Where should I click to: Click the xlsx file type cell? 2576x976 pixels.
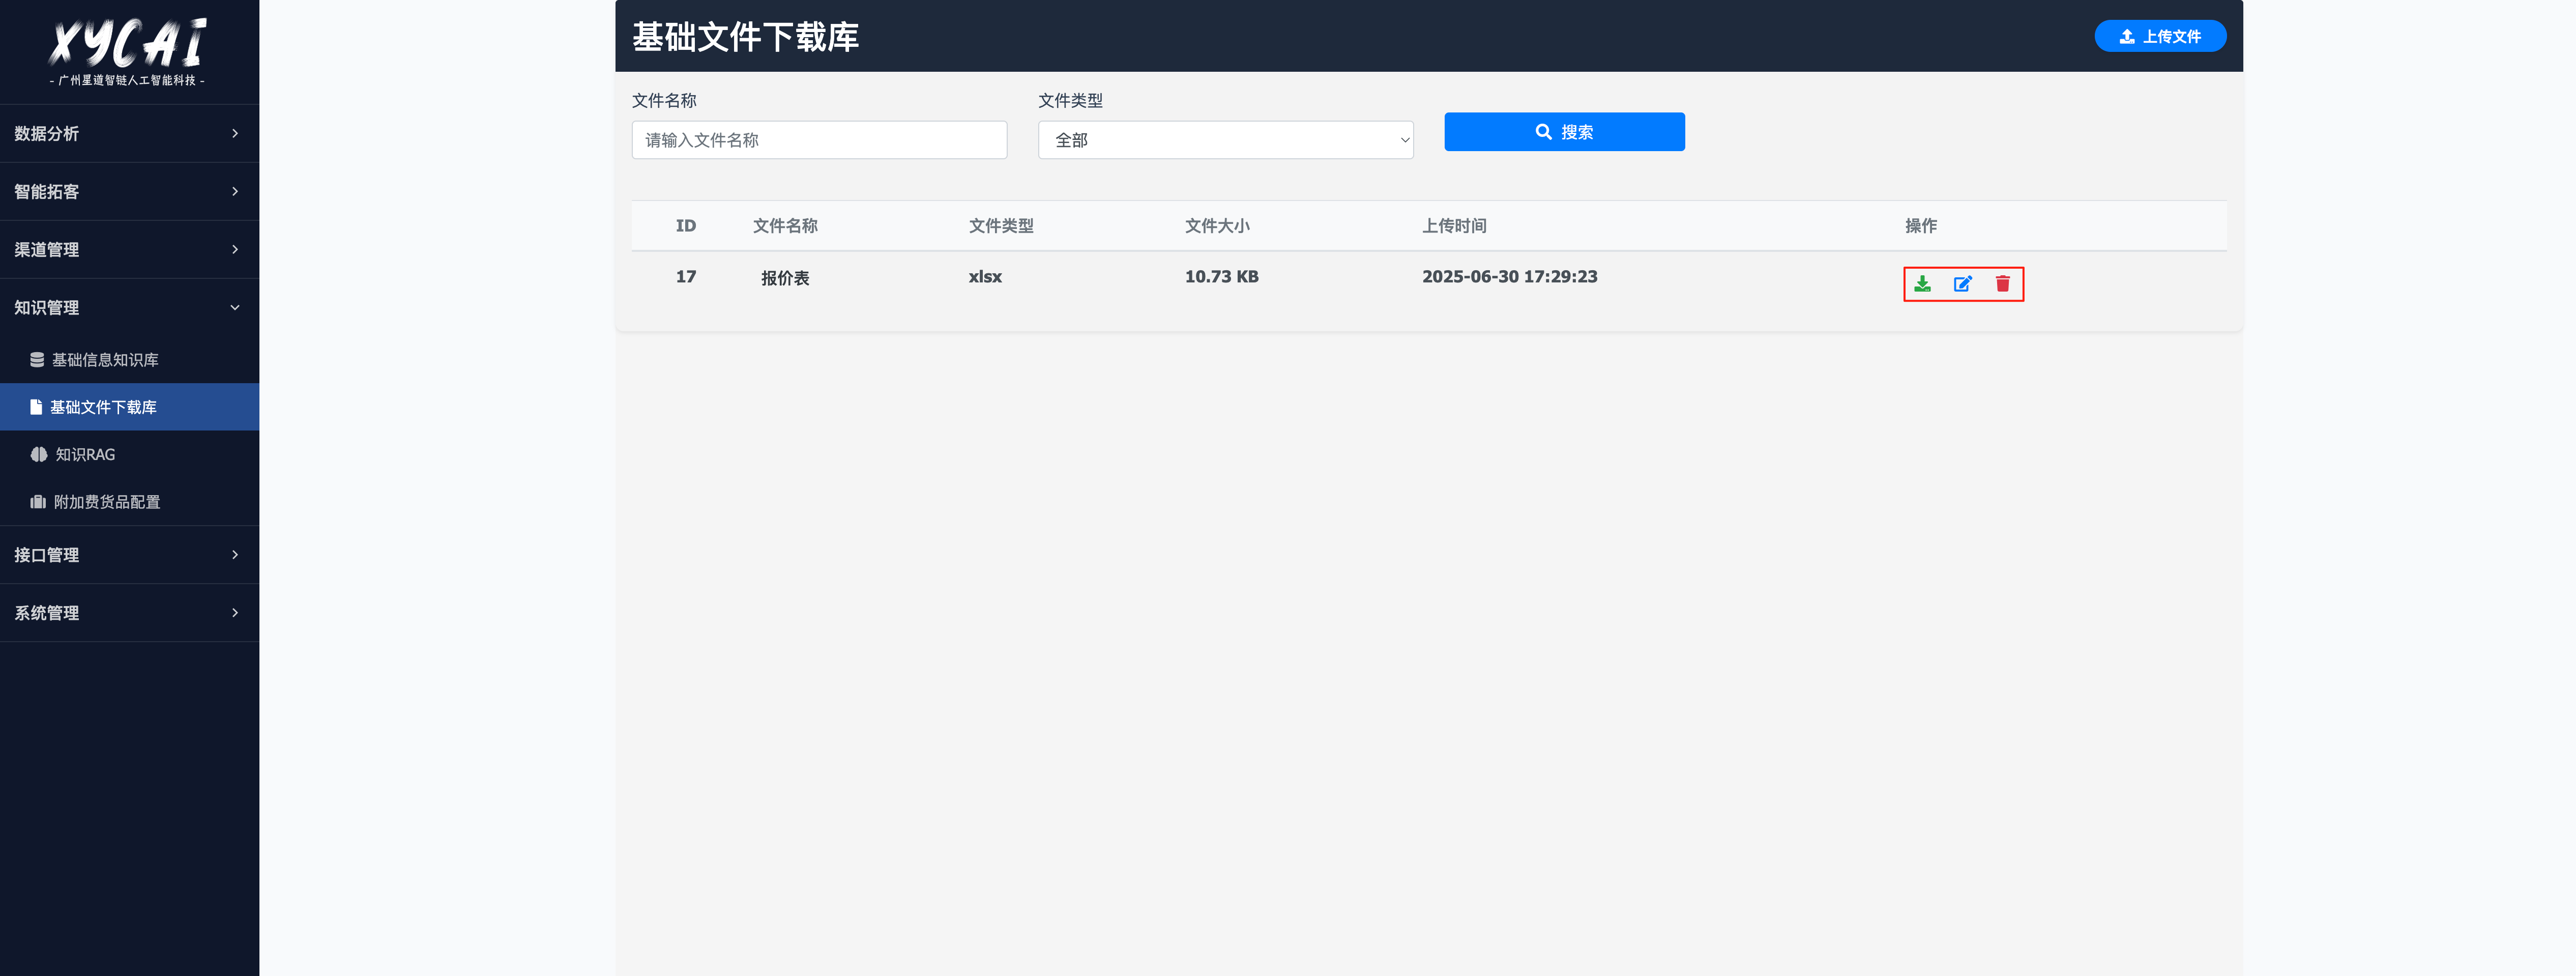(x=985, y=277)
